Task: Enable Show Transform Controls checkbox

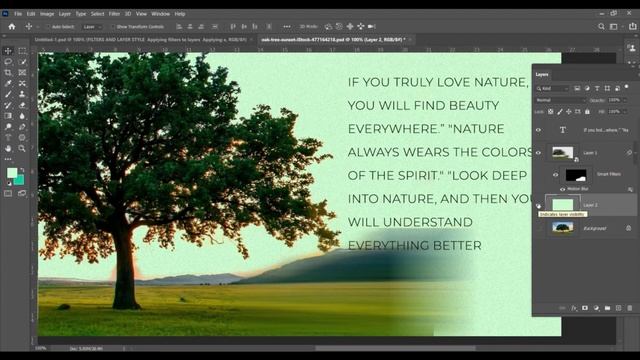Action: coord(112,27)
